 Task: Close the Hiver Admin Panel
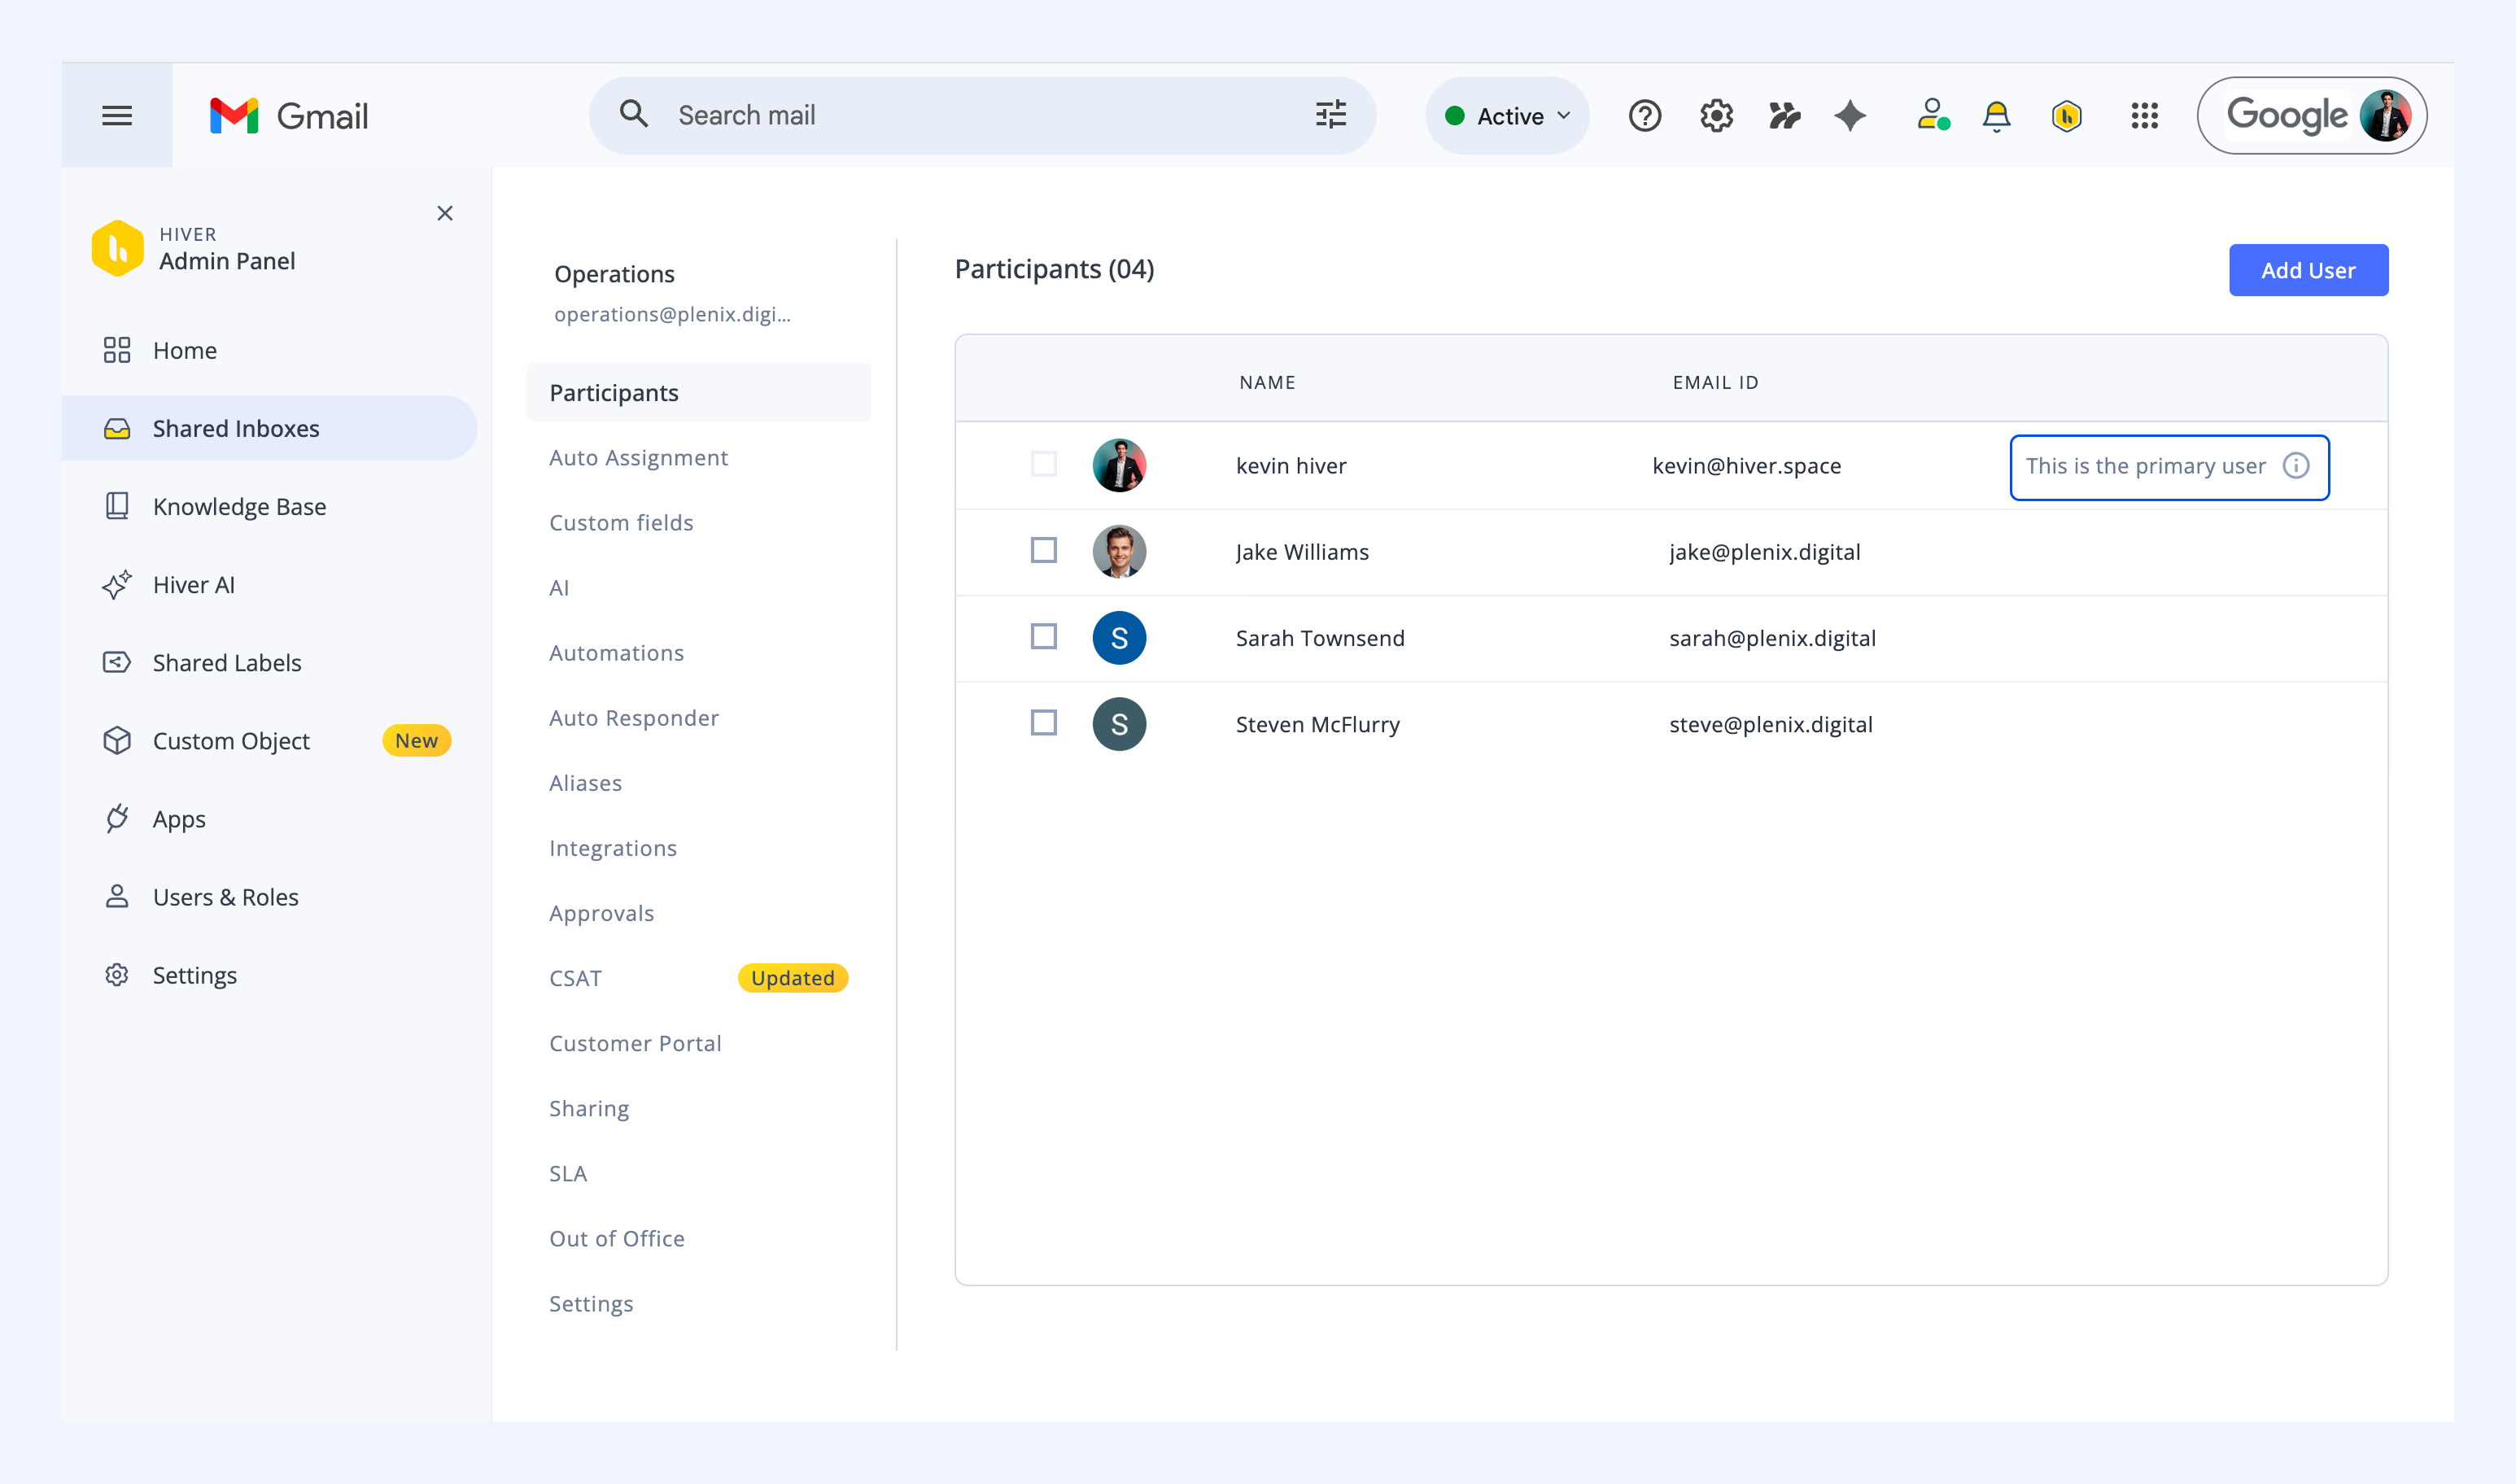click(445, 213)
